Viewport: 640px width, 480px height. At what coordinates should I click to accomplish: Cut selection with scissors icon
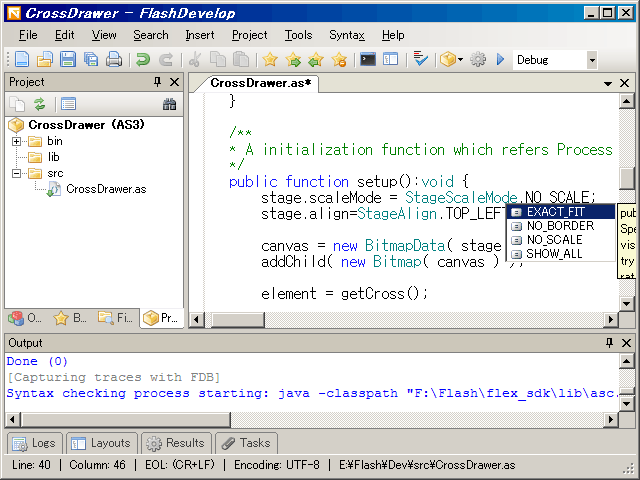coord(195,60)
